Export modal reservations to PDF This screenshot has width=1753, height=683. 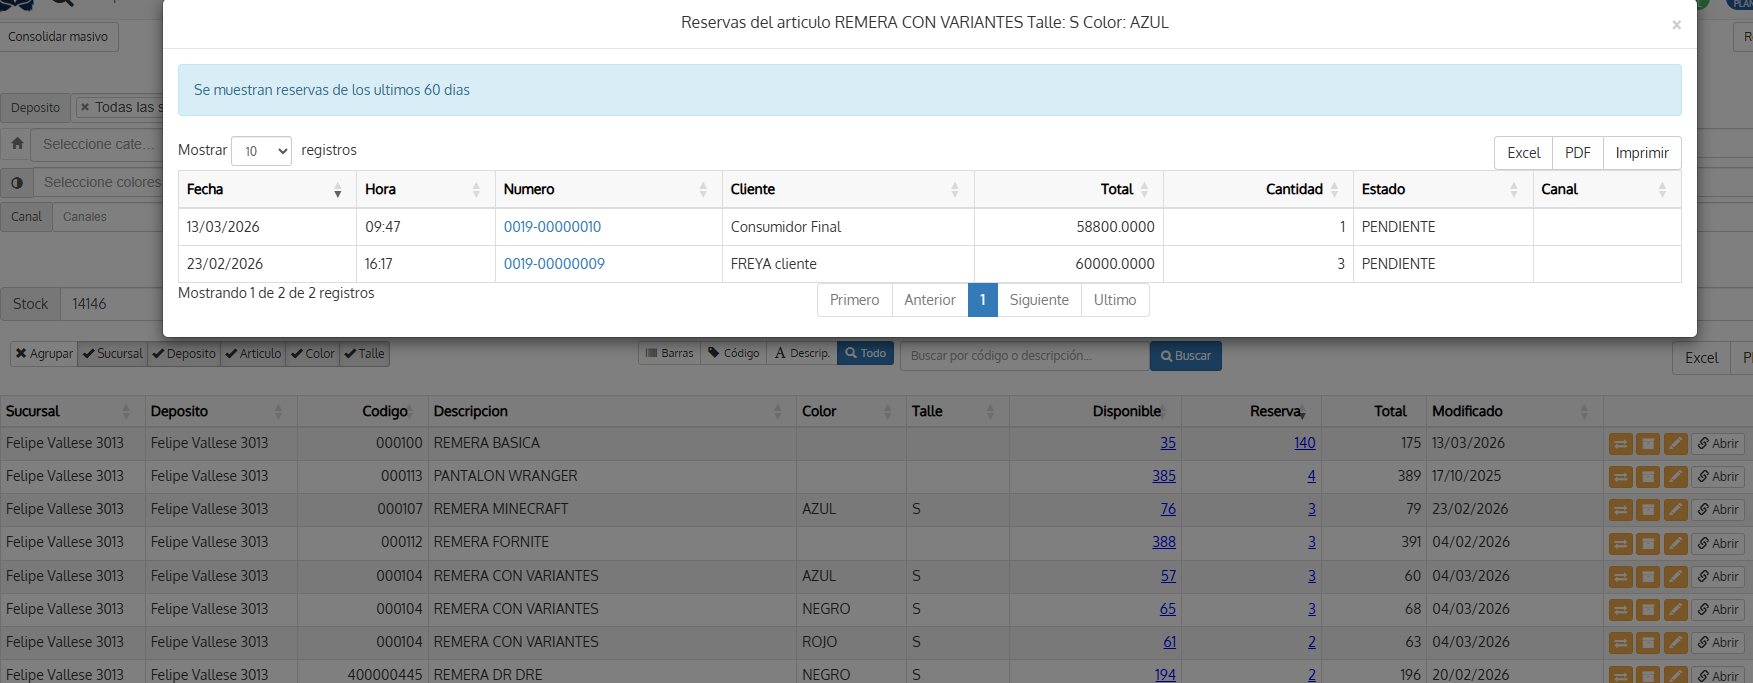[x=1578, y=153]
